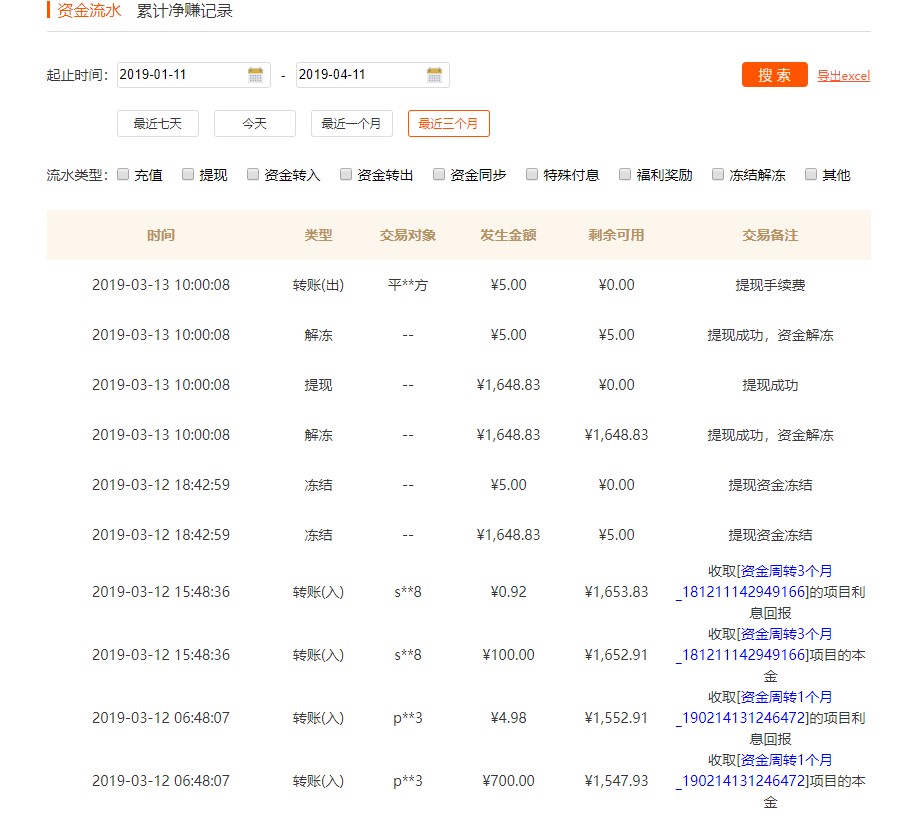916x838 pixels.
Task: Click the 搜索 button
Action: pyautogui.click(x=773, y=74)
